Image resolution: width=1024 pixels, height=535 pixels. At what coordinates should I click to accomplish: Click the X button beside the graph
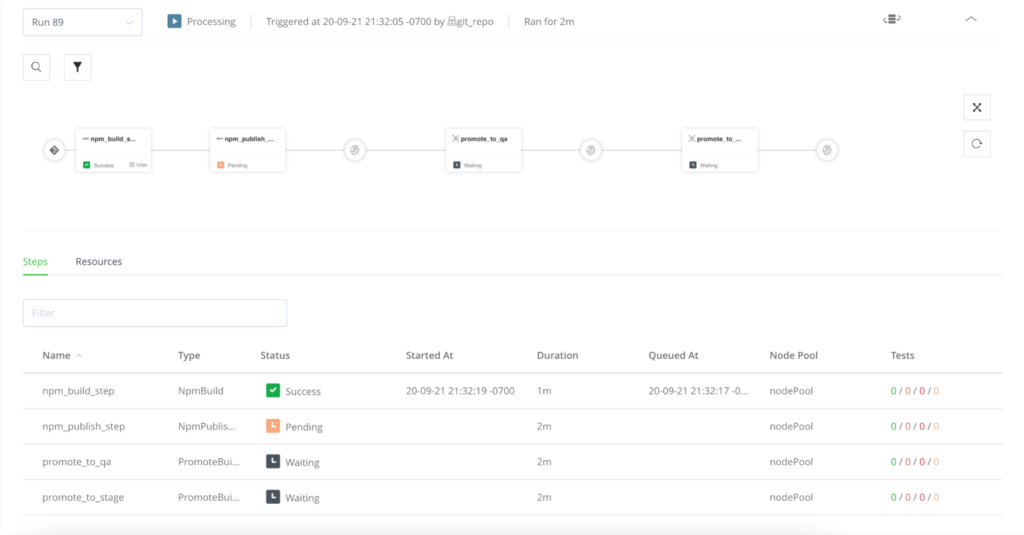[976, 108]
